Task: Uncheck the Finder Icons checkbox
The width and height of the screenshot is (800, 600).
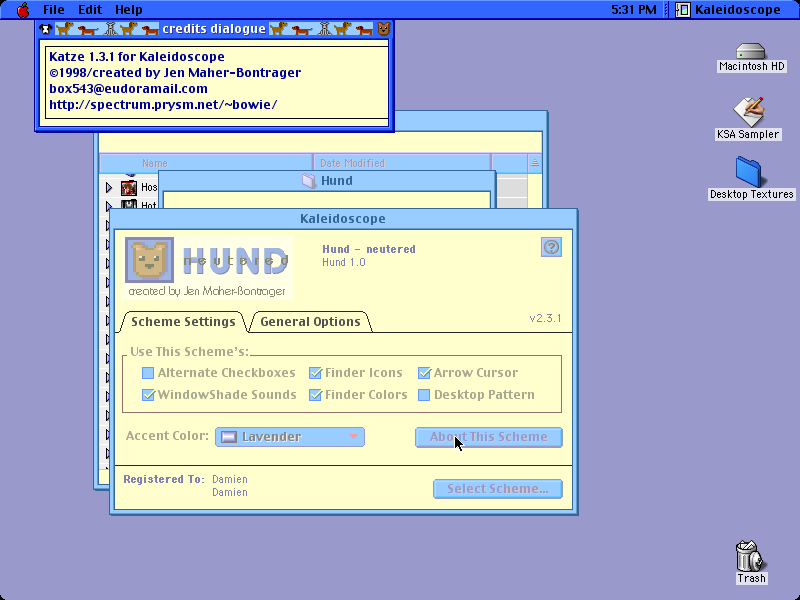Action: [x=315, y=373]
